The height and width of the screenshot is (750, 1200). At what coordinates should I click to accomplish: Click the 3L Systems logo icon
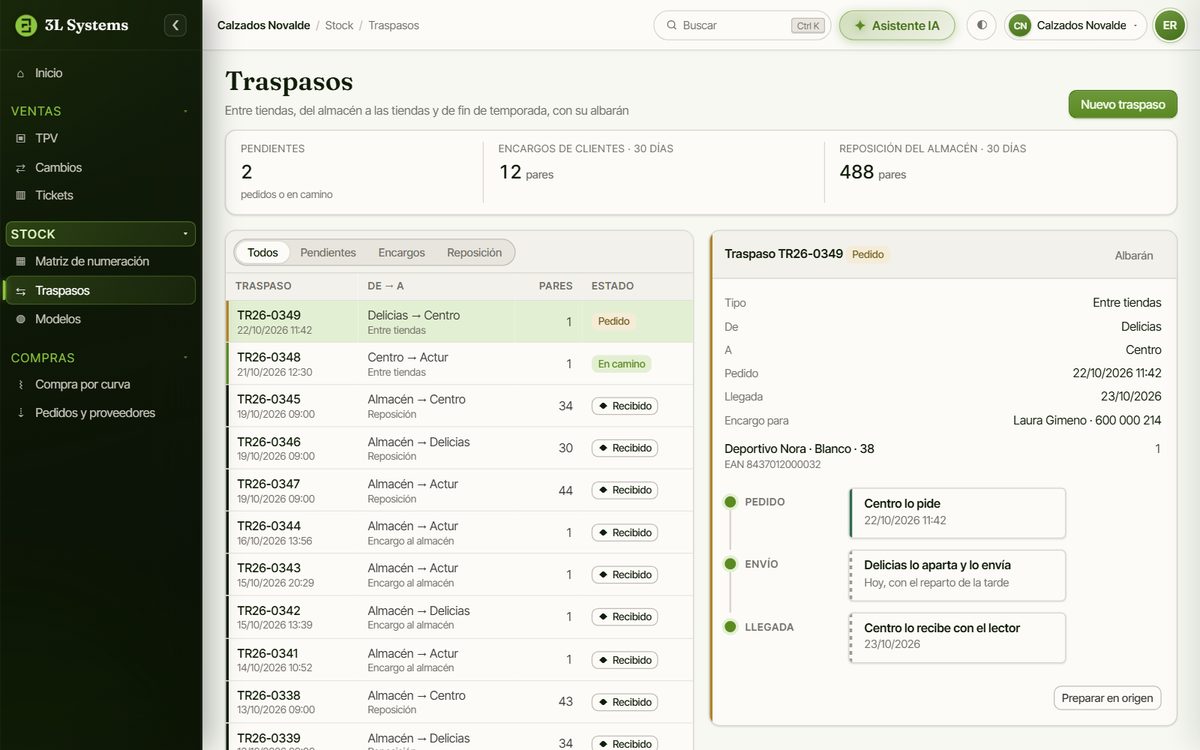pyautogui.click(x=26, y=25)
